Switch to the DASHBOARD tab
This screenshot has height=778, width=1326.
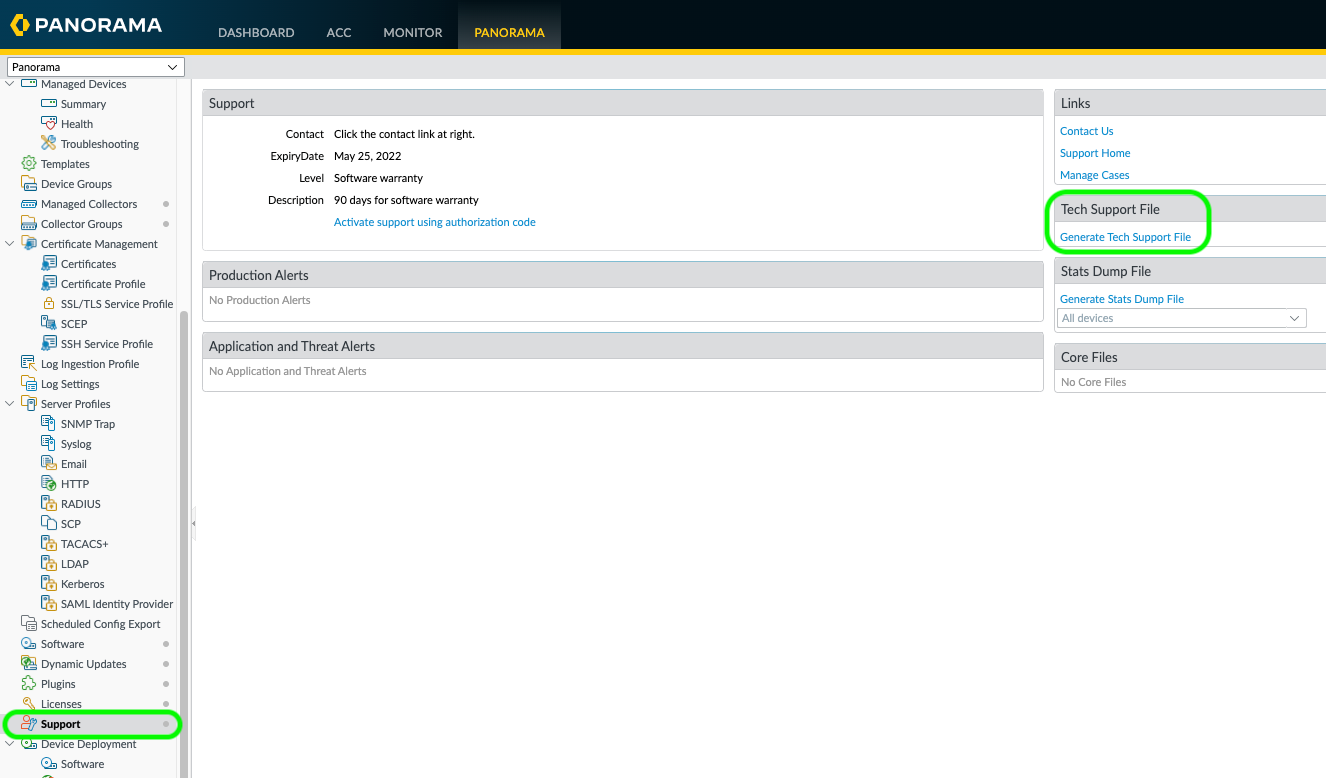256,33
